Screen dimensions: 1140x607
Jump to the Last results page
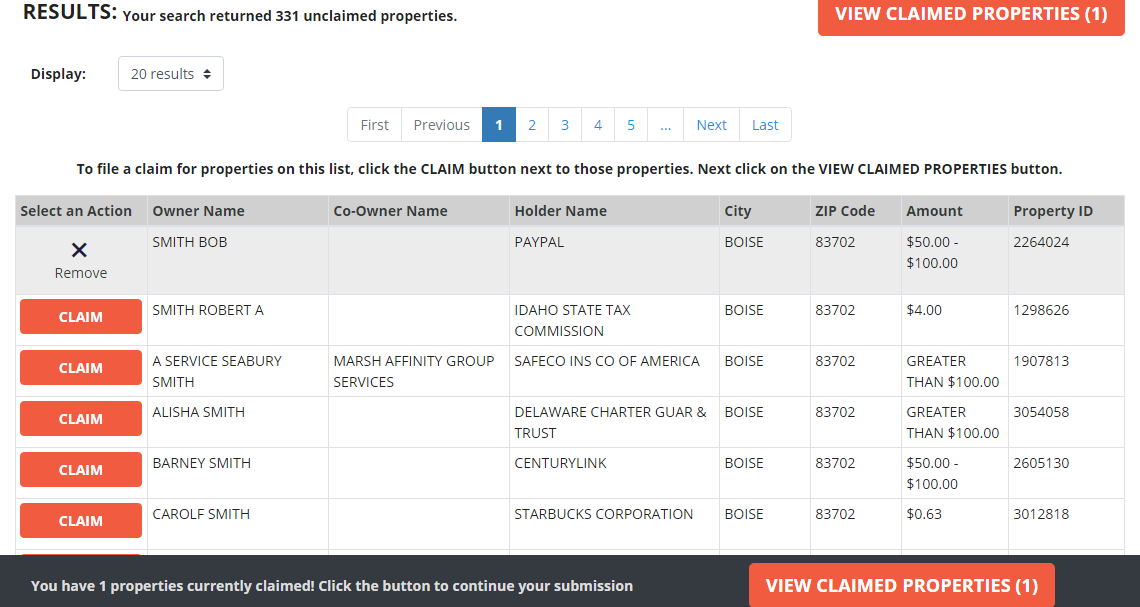(x=765, y=124)
